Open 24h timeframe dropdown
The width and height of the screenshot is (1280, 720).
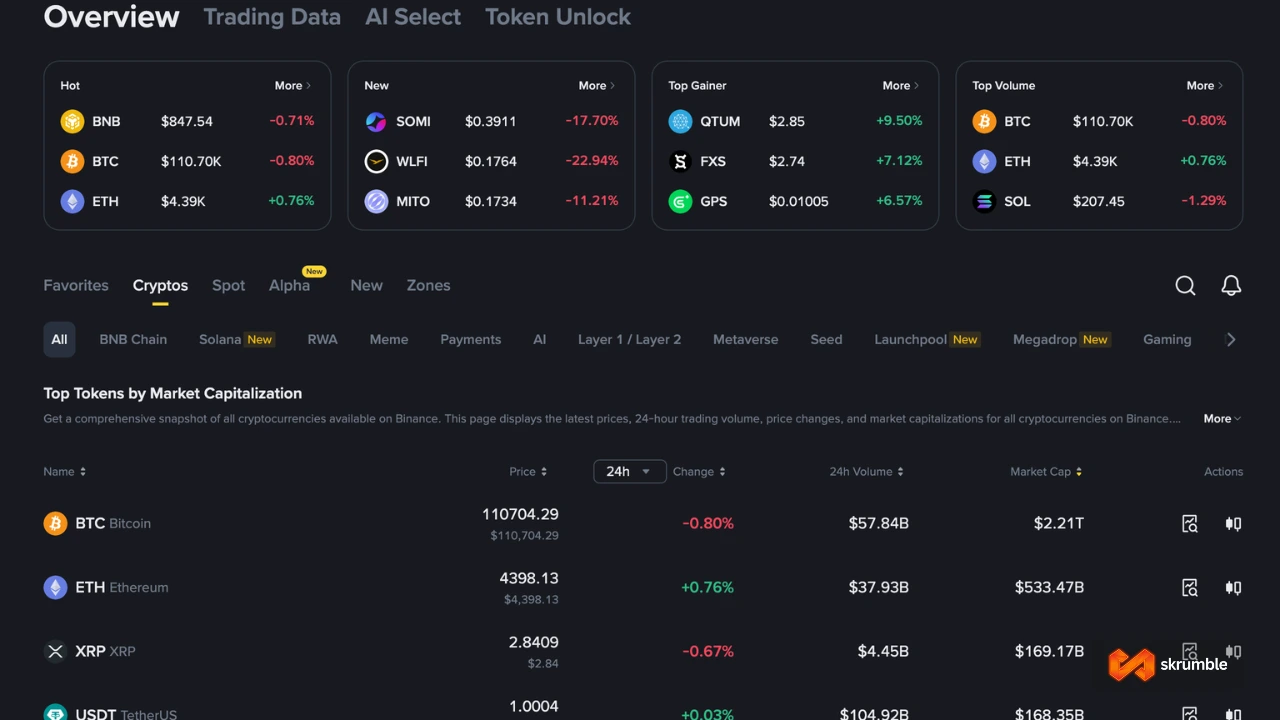pyautogui.click(x=629, y=471)
